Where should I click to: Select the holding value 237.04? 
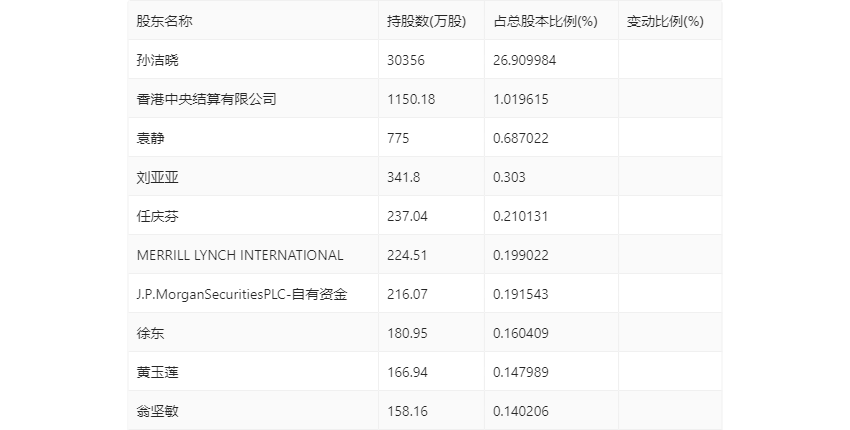tap(407, 216)
